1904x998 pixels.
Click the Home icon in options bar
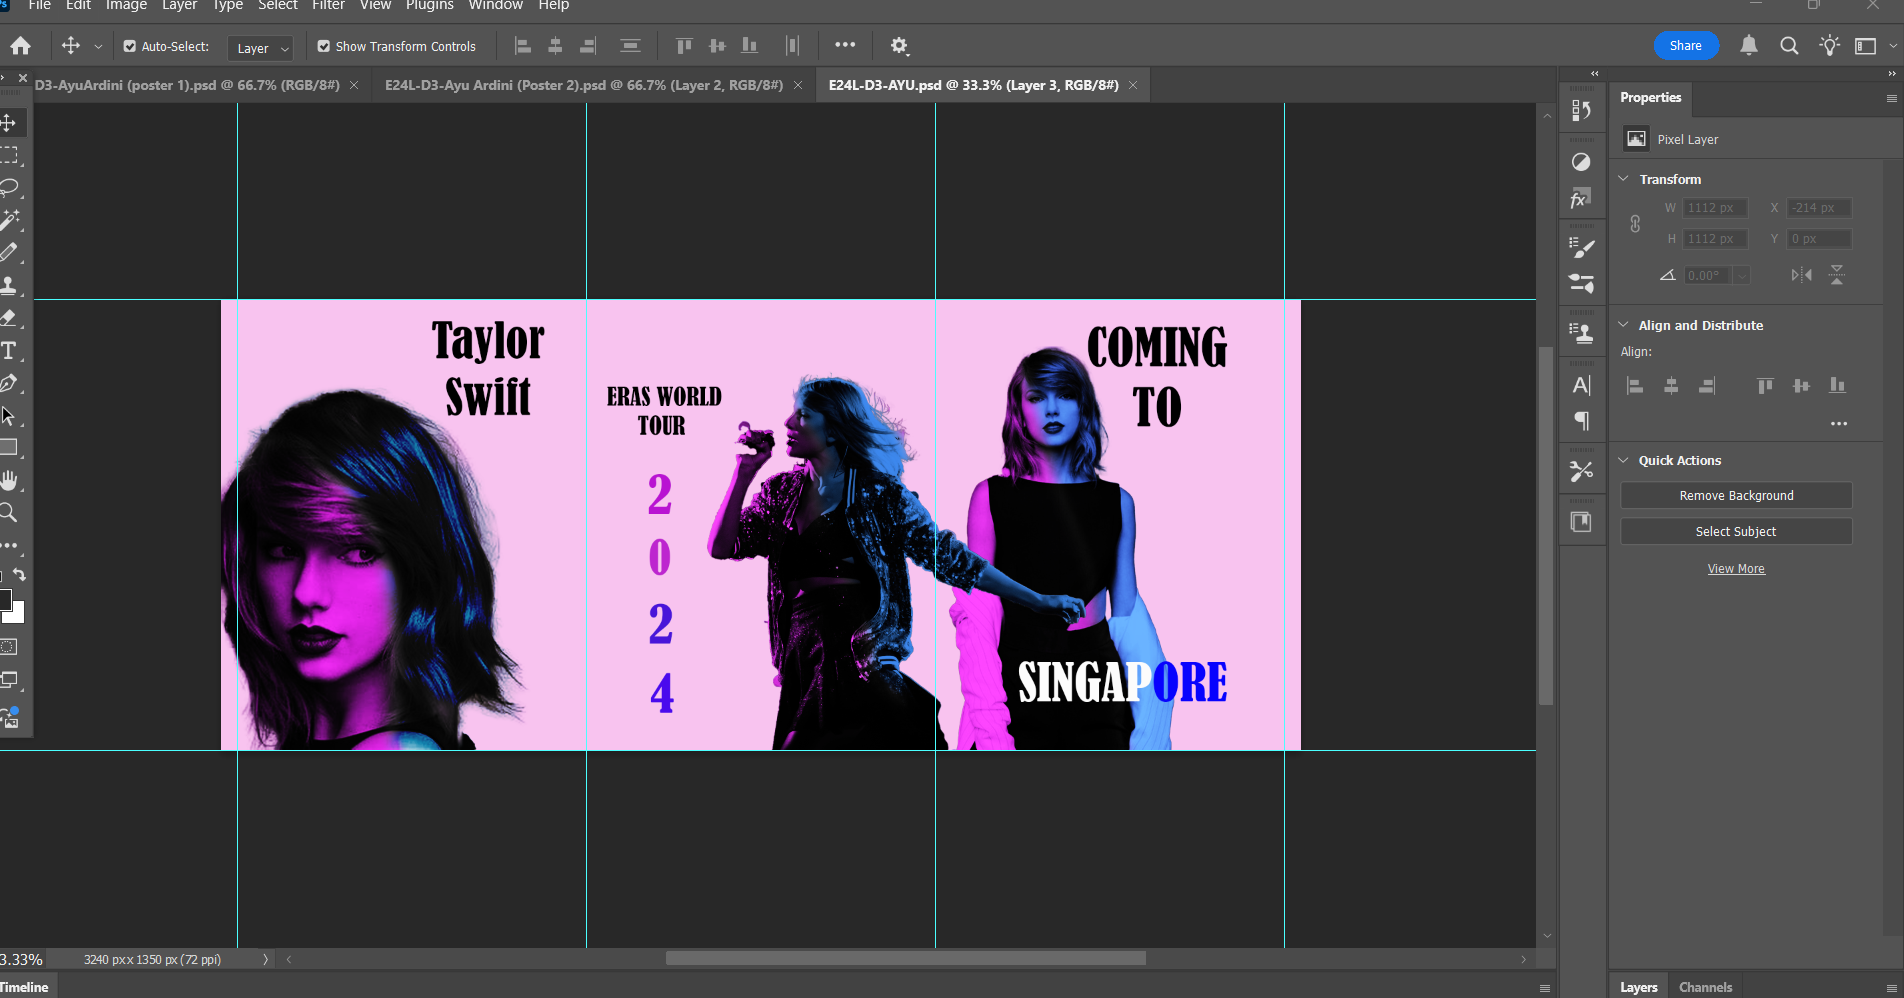[x=20, y=46]
